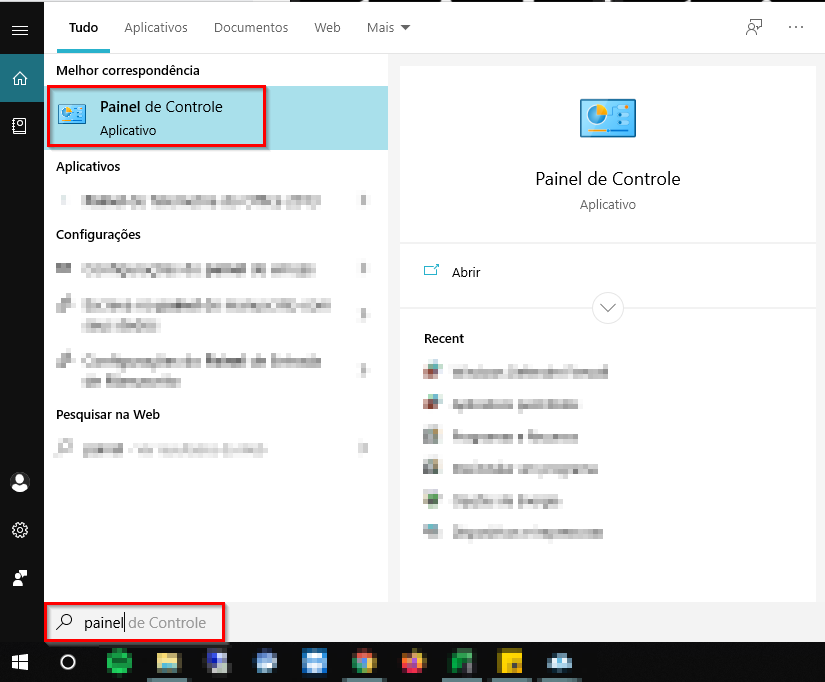The image size is (825, 682).
Task: Click the Windows Start button
Action: coord(20,662)
